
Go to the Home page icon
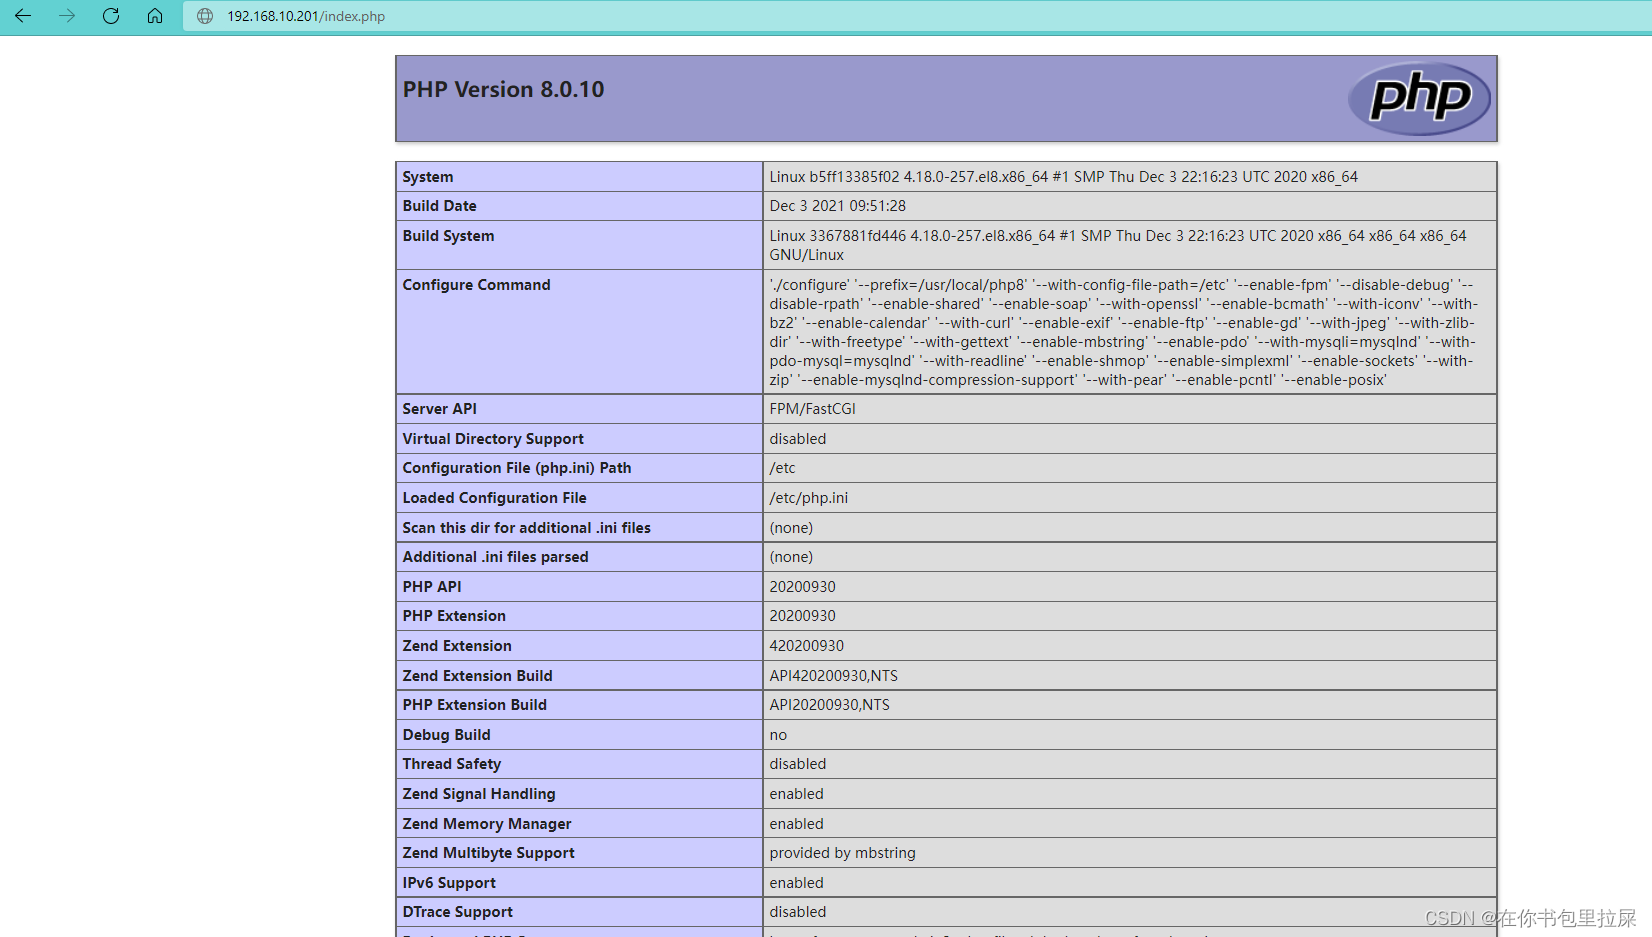[x=155, y=16]
